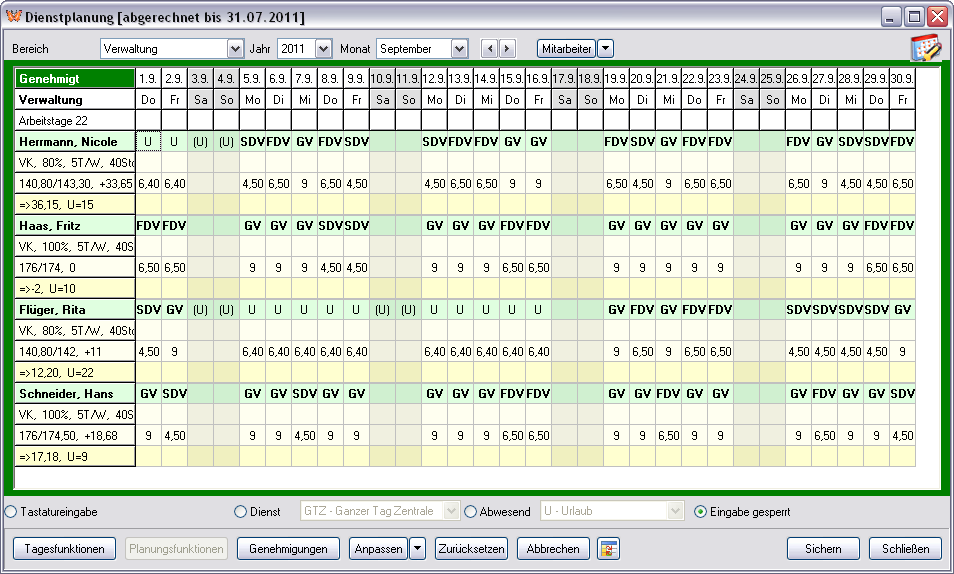
Task: Select the Flüger, Rita row header
Action: [x=75, y=310]
